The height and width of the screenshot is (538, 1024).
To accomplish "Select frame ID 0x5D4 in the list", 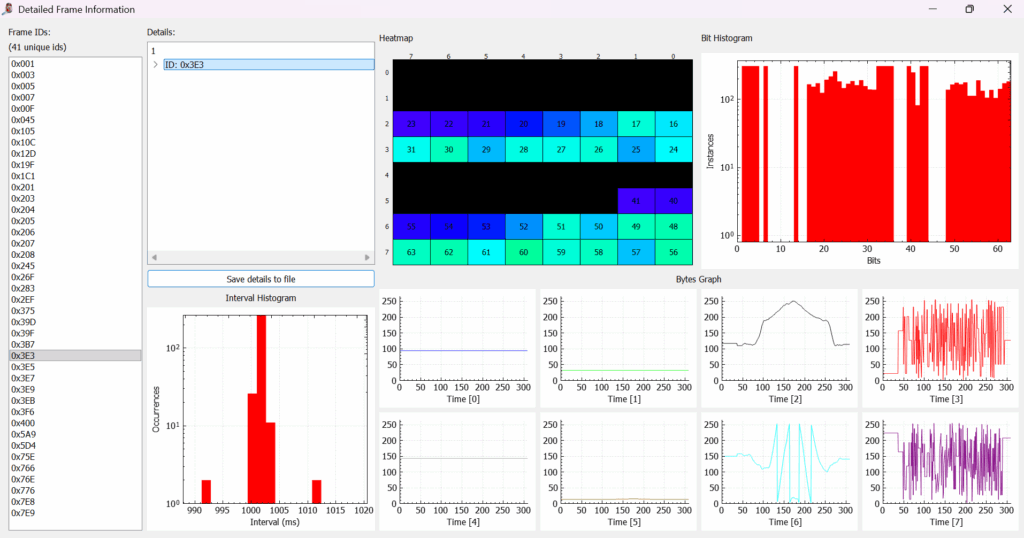I will click(23, 445).
